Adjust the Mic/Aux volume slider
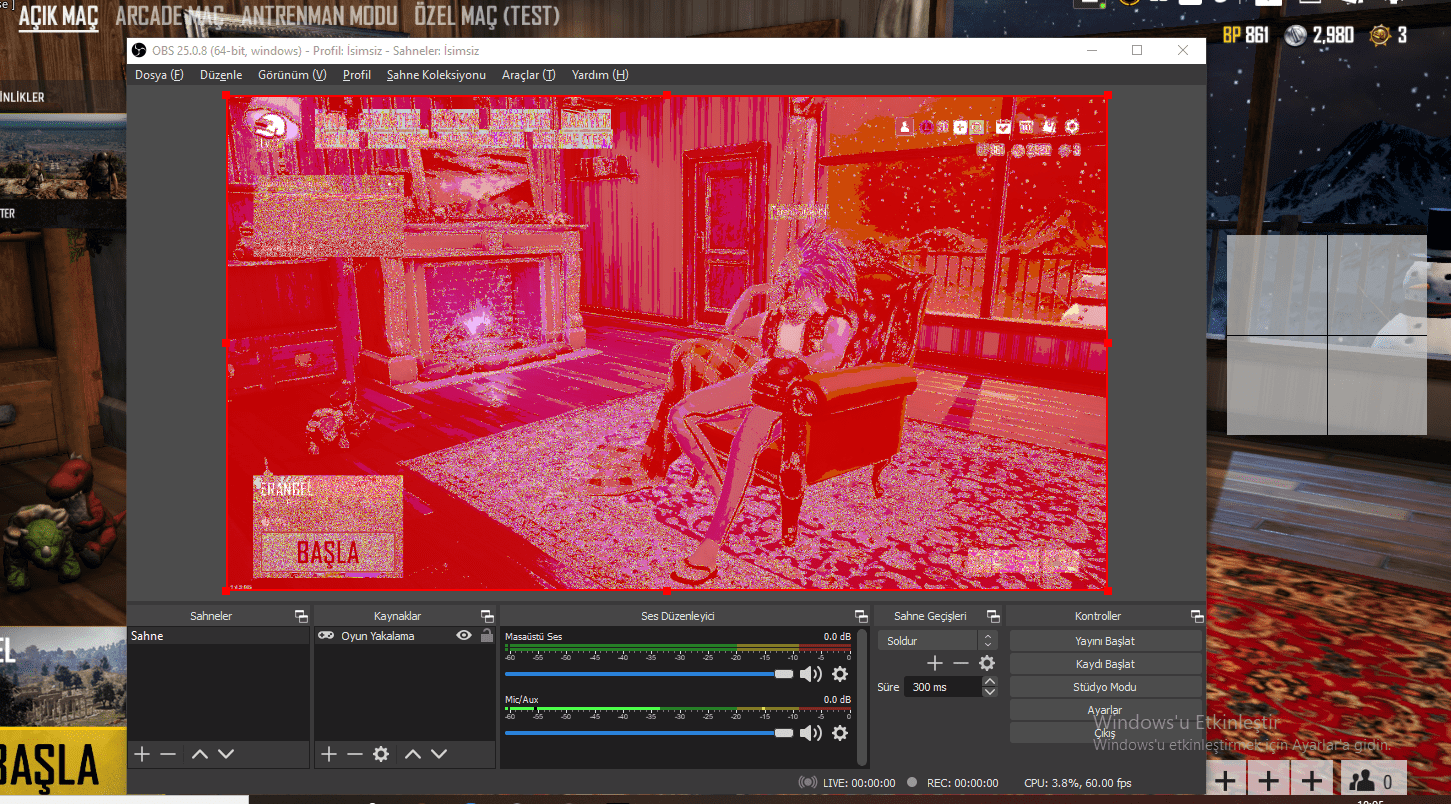The width and height of the screenshot is (1451, 804). [649, 733]
